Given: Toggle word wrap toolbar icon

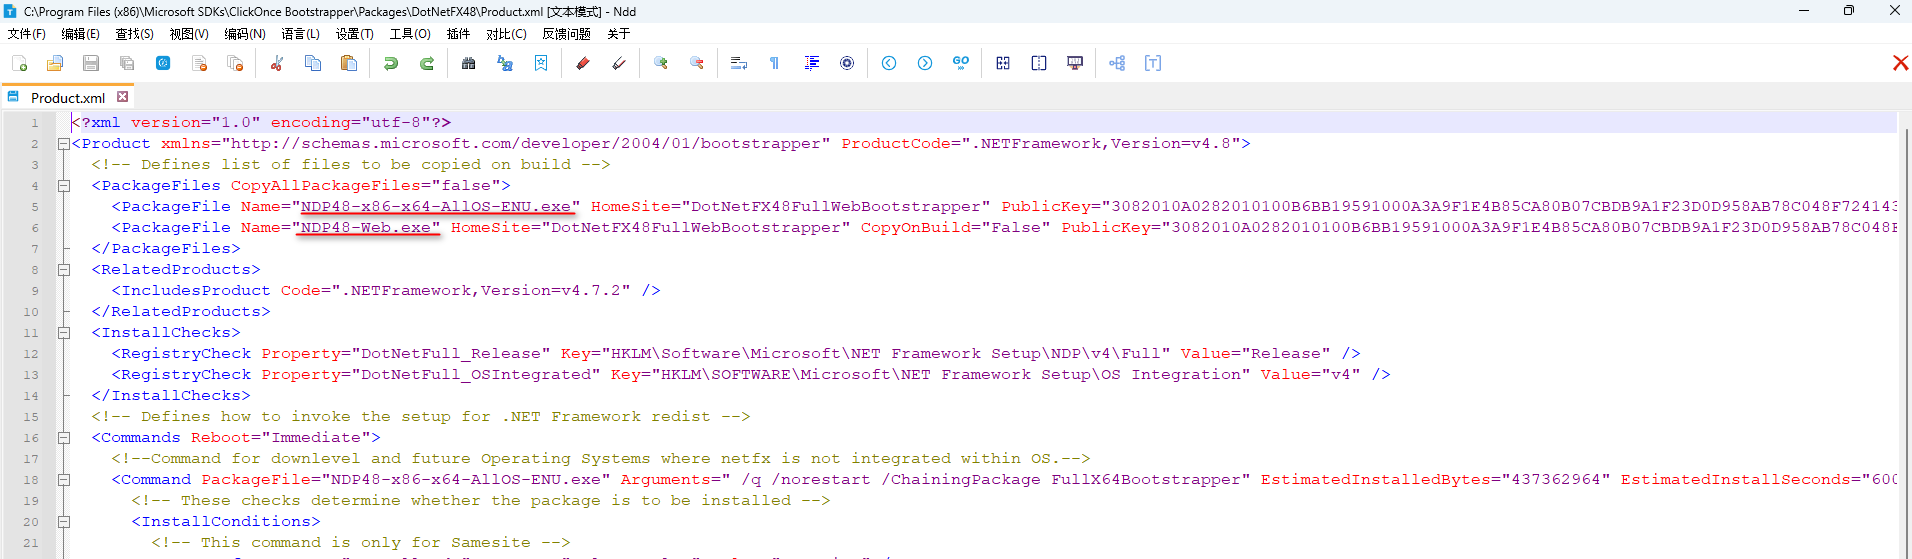Looking at the screenshot, I should tap(739, 63).
